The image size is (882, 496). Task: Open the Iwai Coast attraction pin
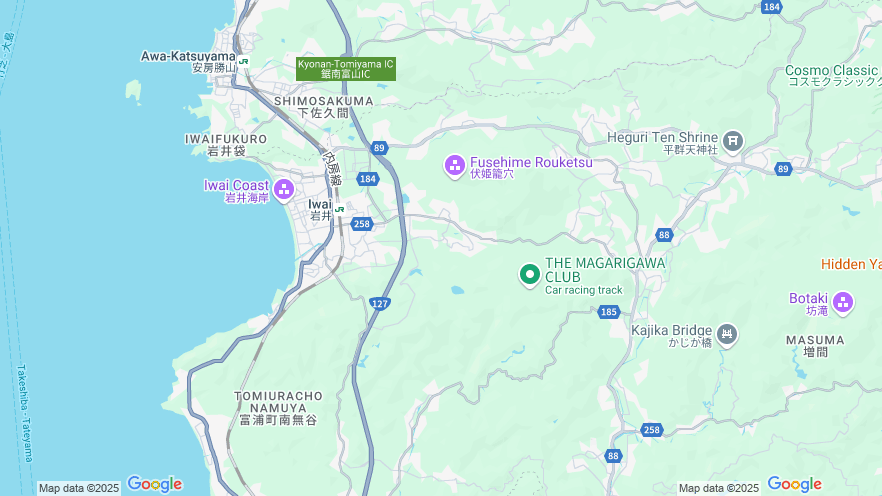click(284, 190)
